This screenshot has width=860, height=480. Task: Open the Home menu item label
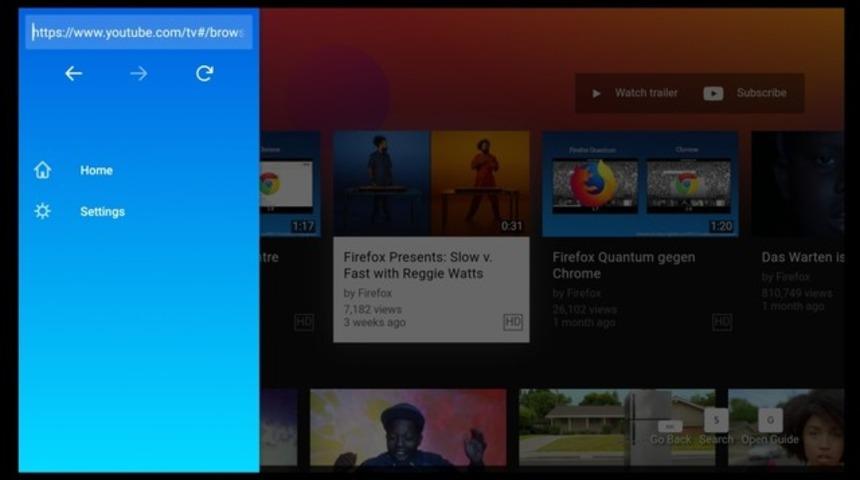97,171
